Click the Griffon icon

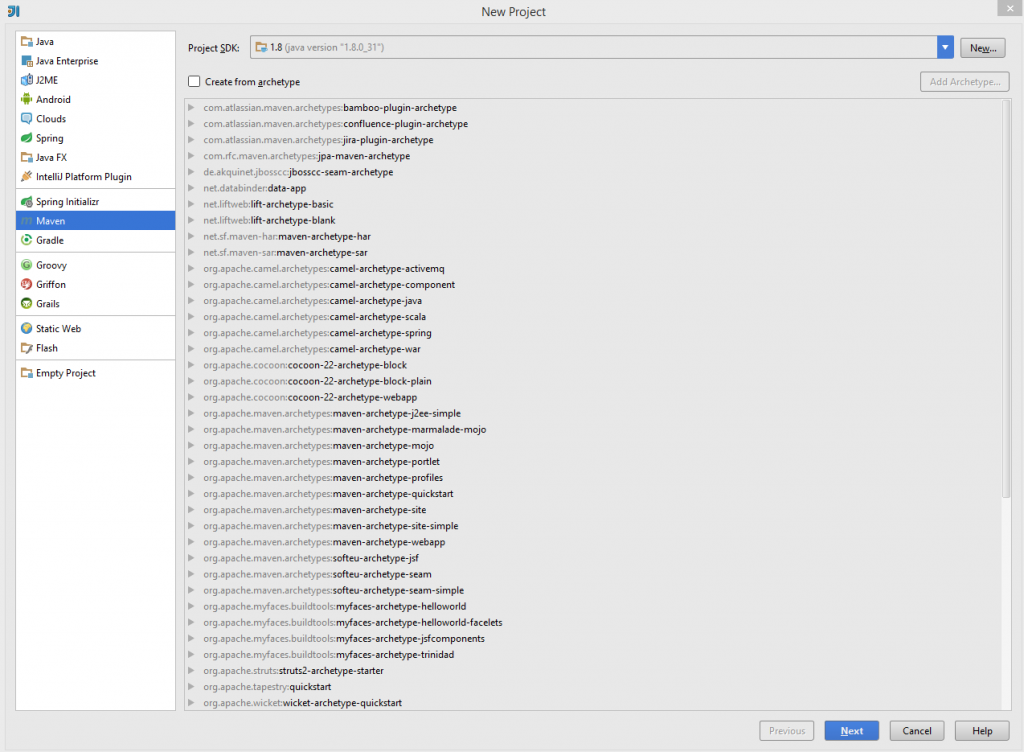[27, 285]
